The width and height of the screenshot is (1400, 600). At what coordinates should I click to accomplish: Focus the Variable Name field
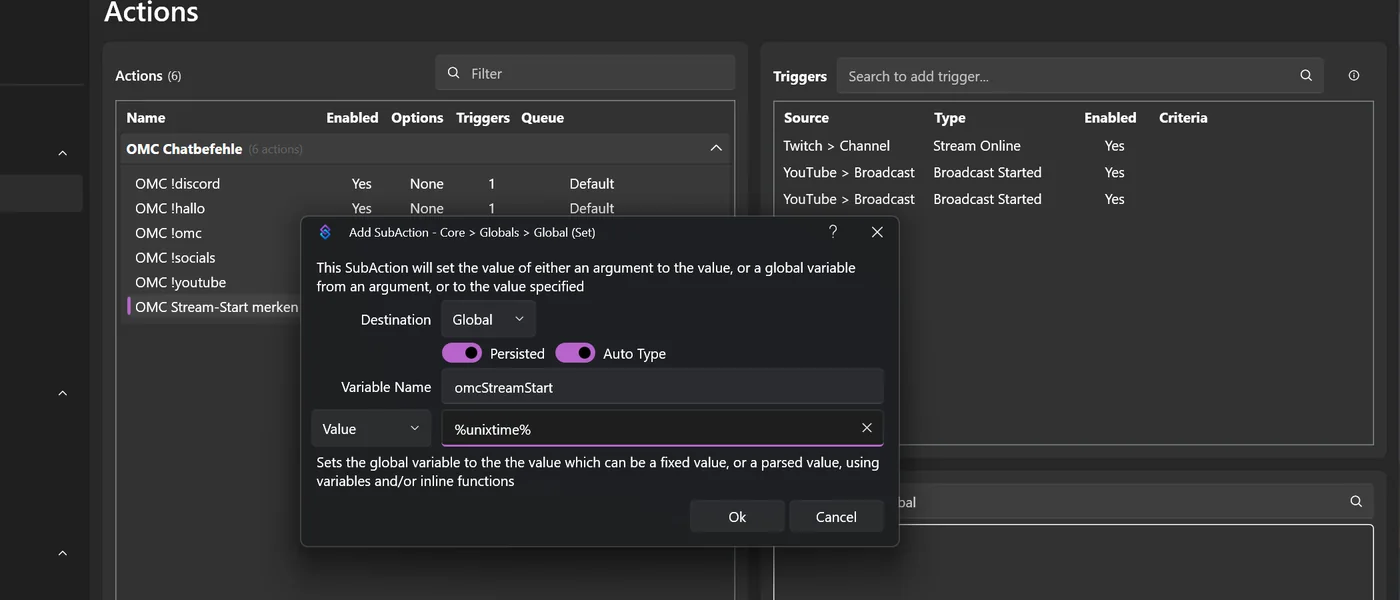coord(663,387)
